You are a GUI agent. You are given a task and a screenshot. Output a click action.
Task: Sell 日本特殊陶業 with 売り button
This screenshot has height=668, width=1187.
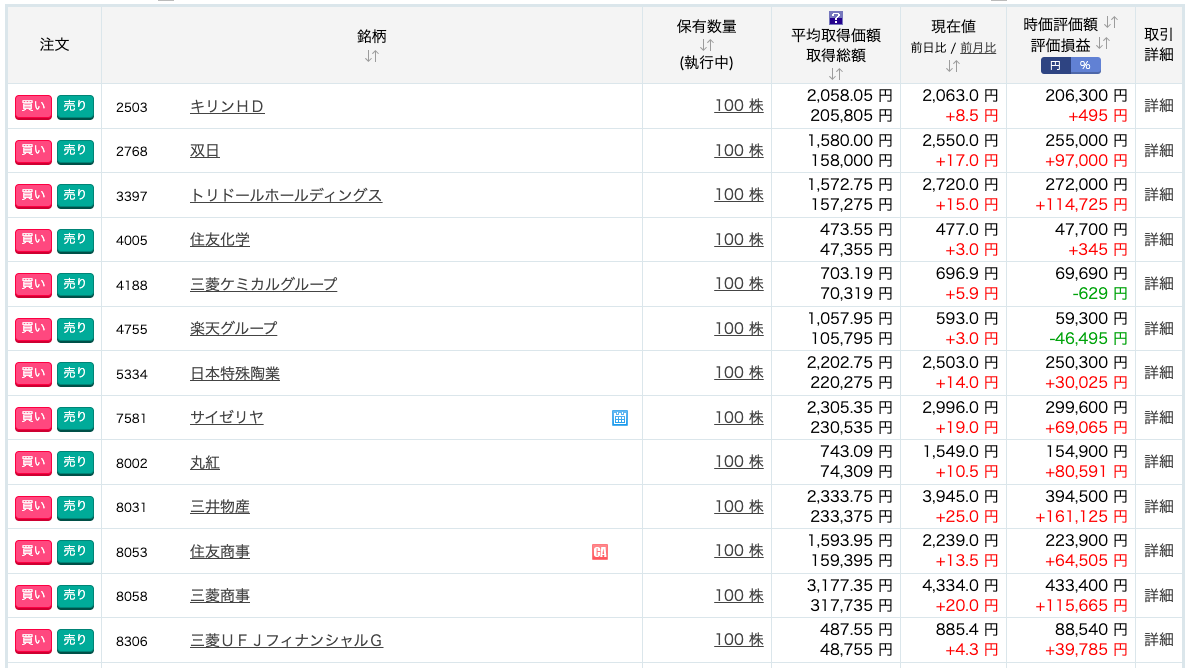point(75,373)
